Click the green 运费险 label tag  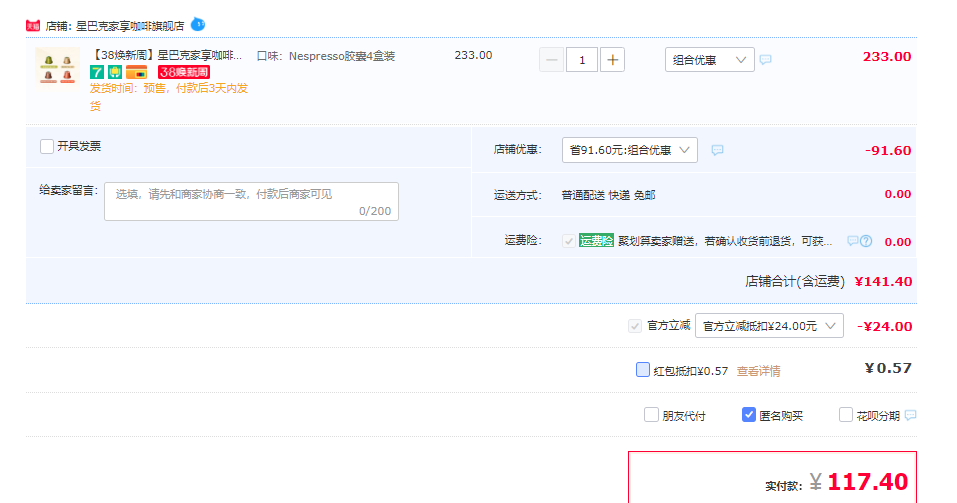click(x=596, y=241)
